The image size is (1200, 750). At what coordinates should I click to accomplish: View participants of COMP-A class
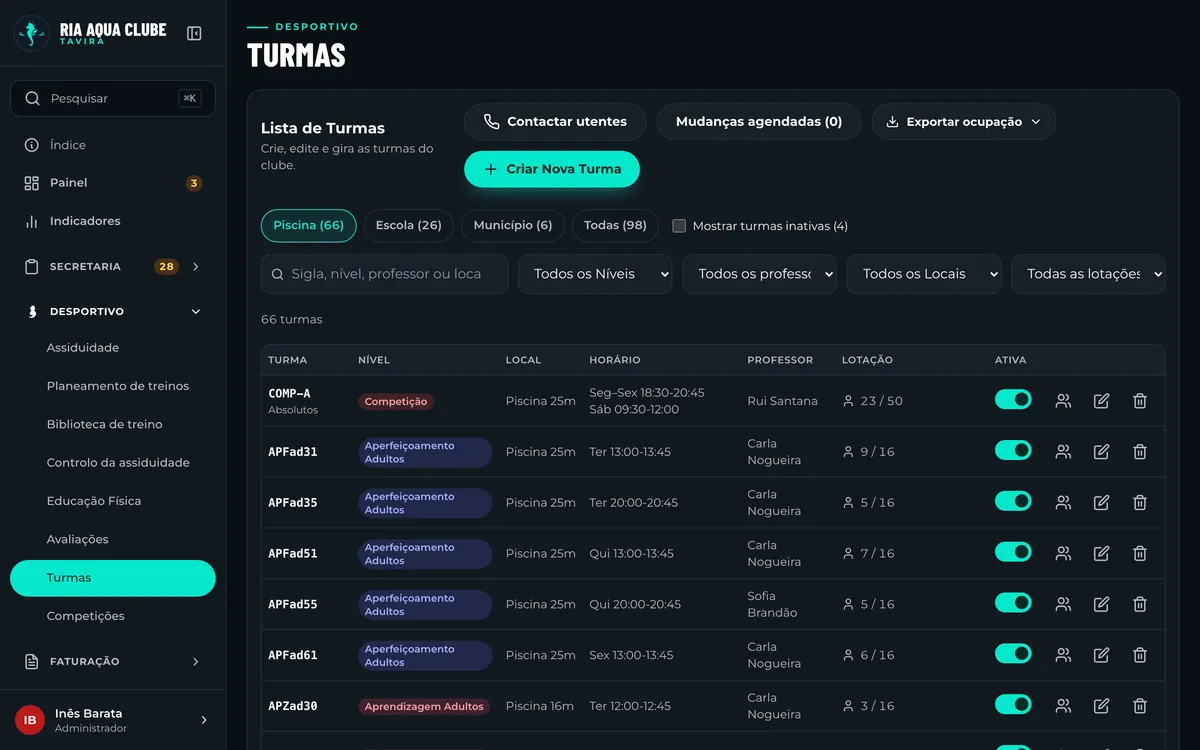pyautogui.click(x=1063, y=401)
